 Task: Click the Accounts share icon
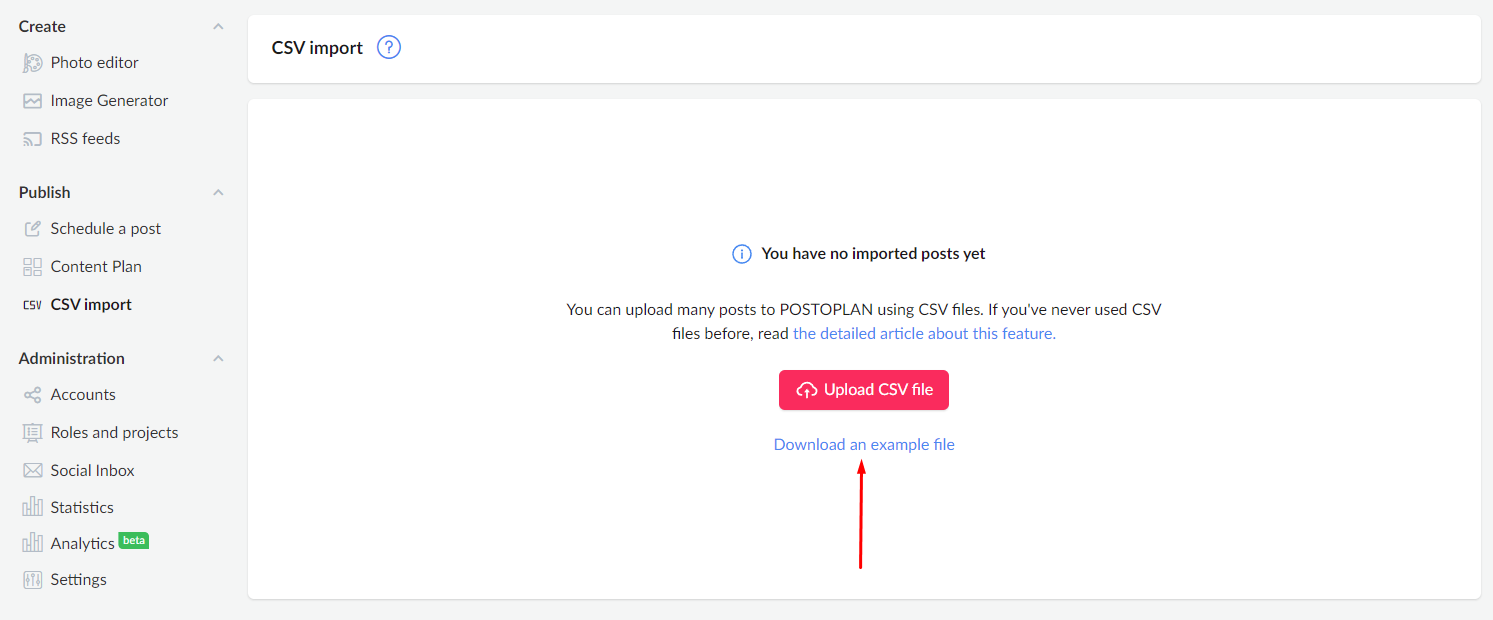click(33, 395)
